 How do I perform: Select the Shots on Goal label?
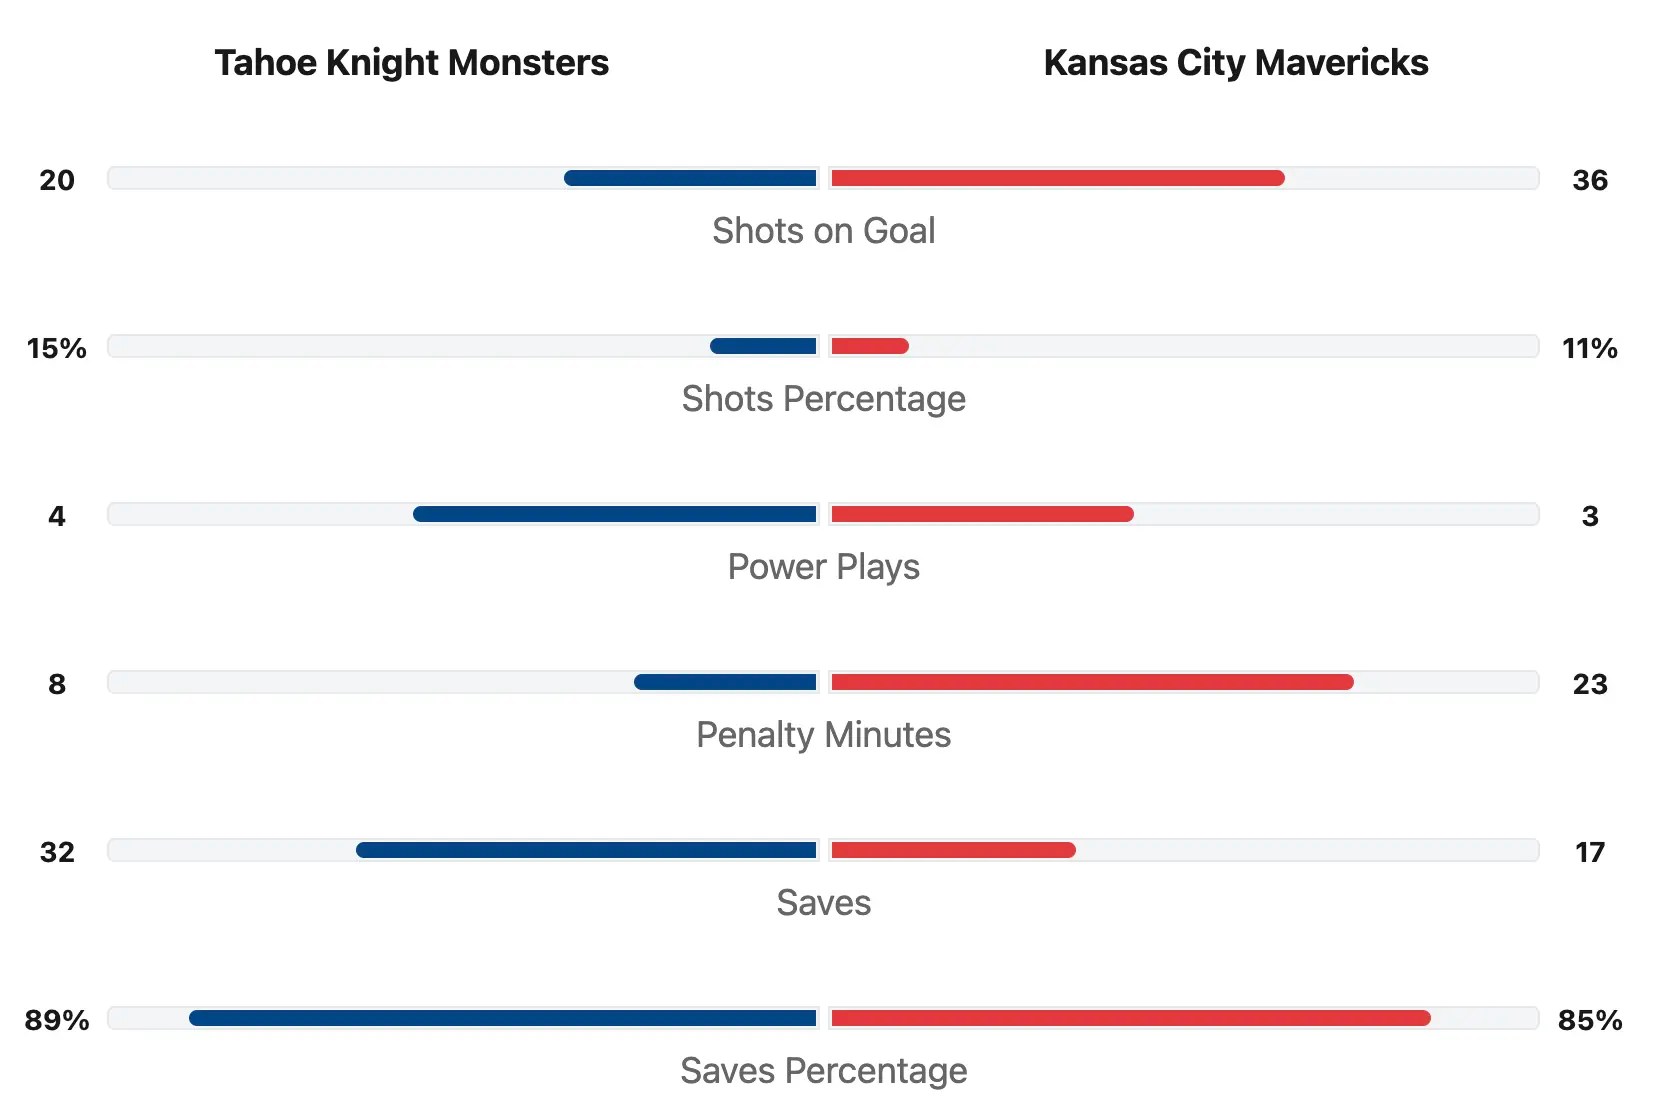click(x=823, y=231)
